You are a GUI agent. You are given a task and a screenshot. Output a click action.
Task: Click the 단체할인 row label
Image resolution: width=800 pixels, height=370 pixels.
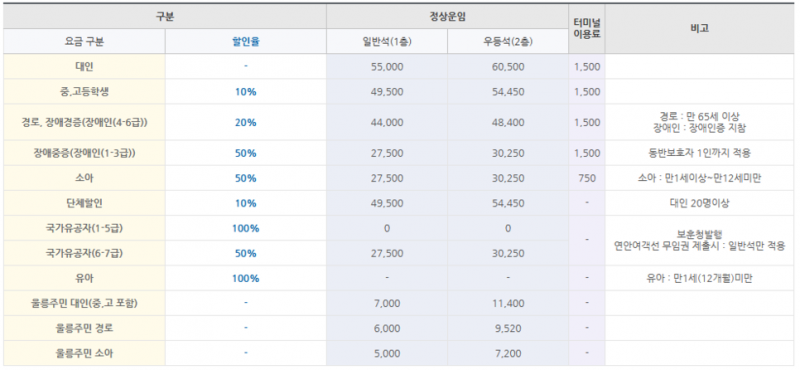84,203
